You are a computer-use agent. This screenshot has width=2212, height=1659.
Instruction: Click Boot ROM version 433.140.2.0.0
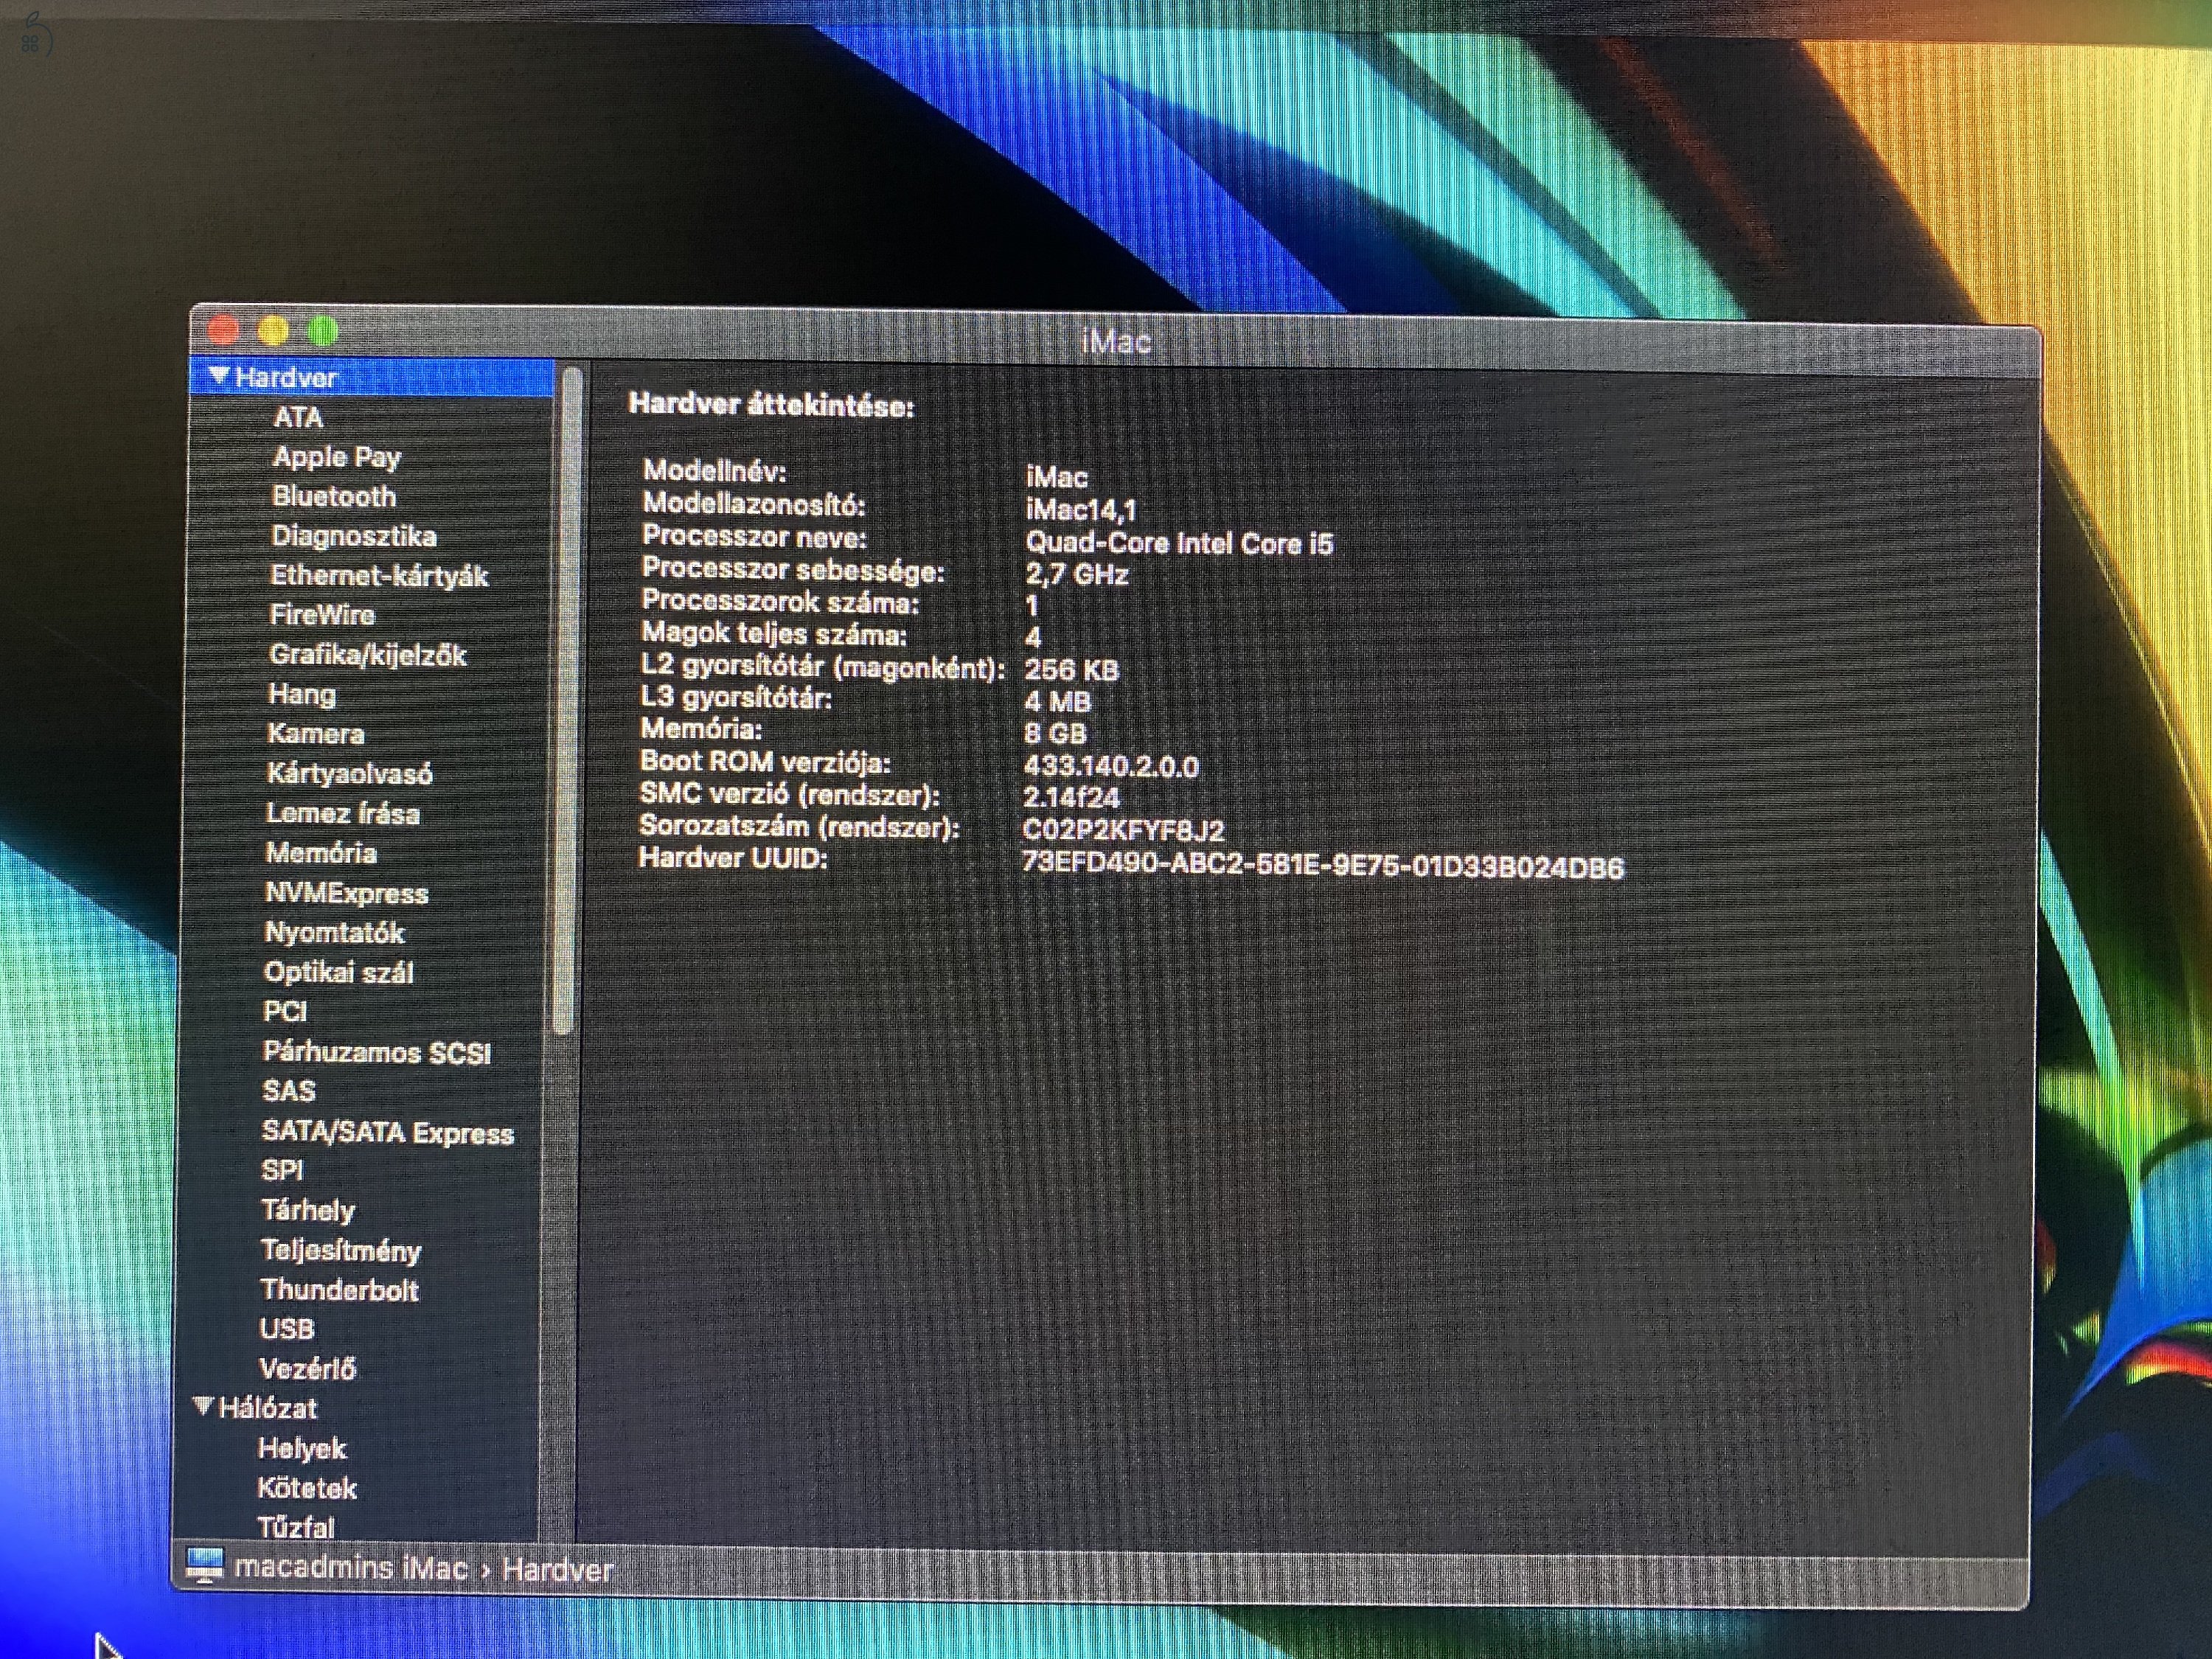point(1111,766)
